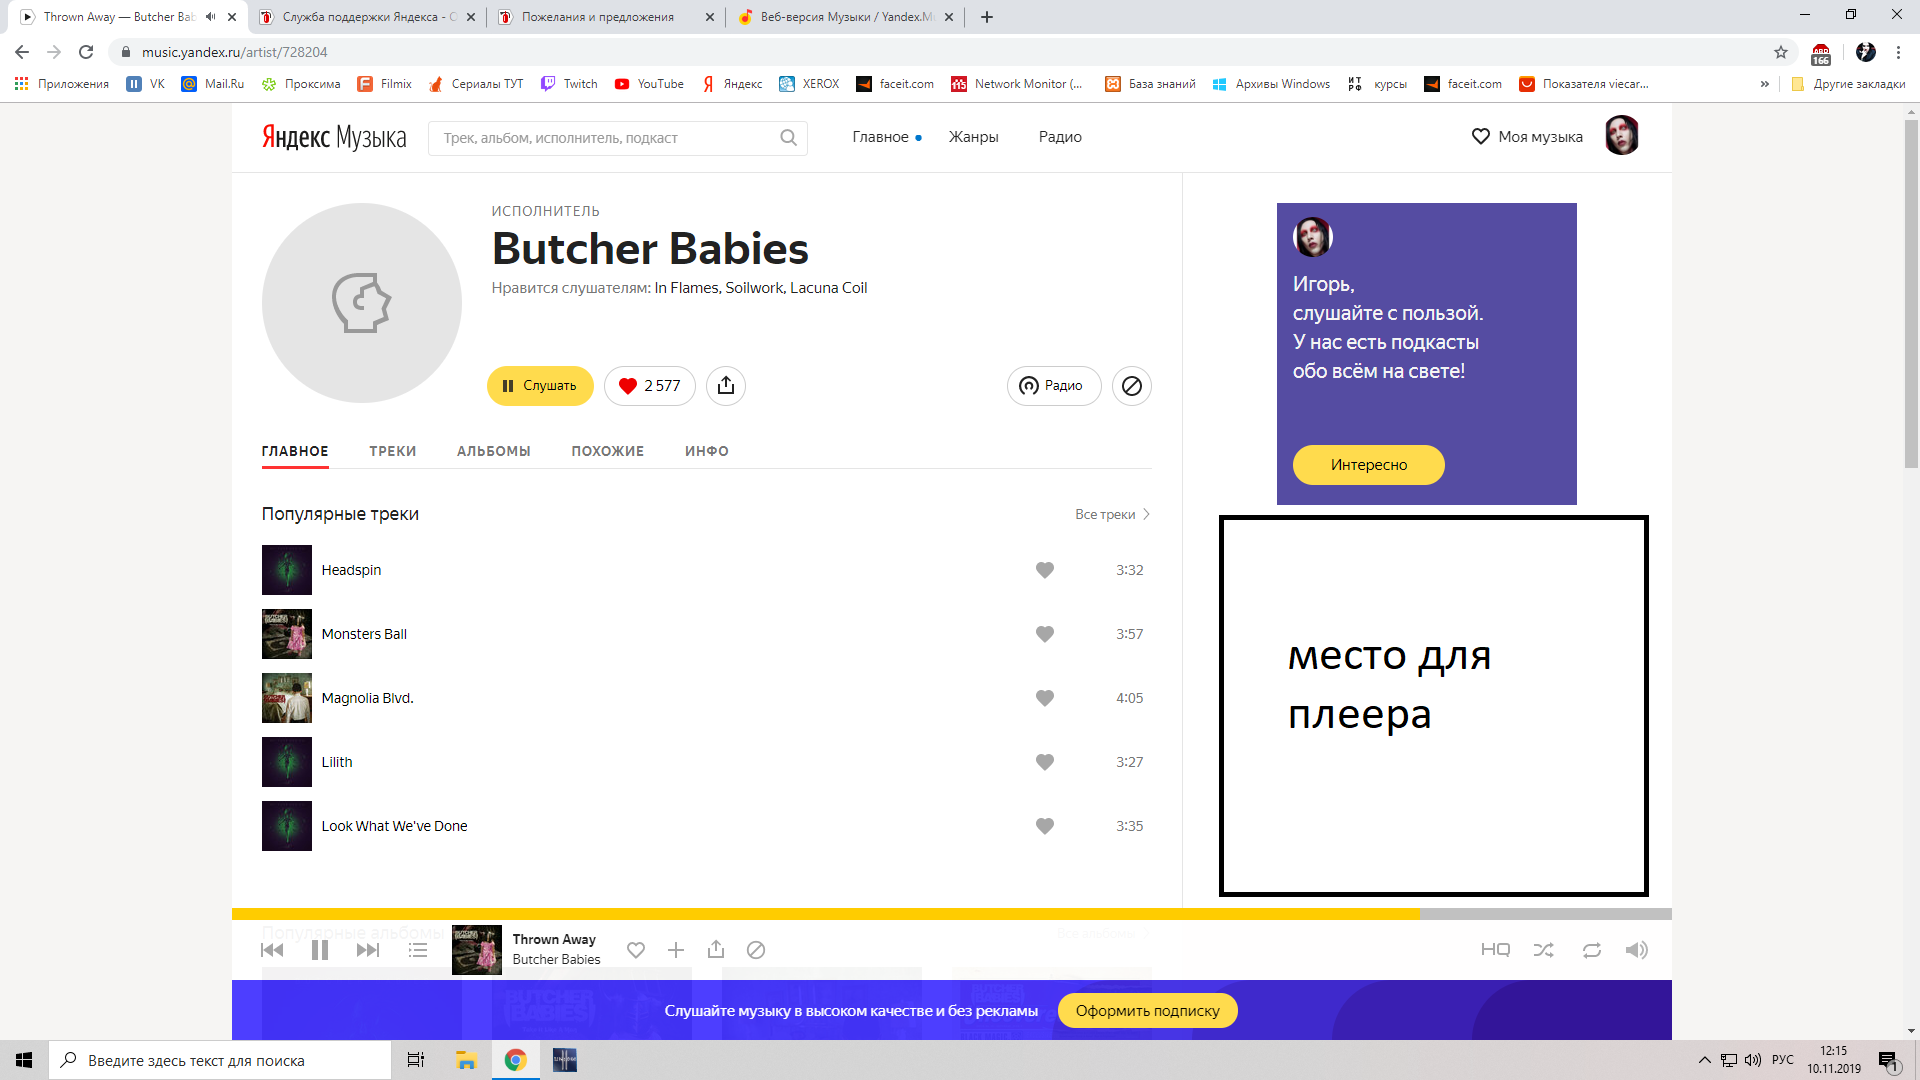Mute the player volume

[x=1637, y=950]
